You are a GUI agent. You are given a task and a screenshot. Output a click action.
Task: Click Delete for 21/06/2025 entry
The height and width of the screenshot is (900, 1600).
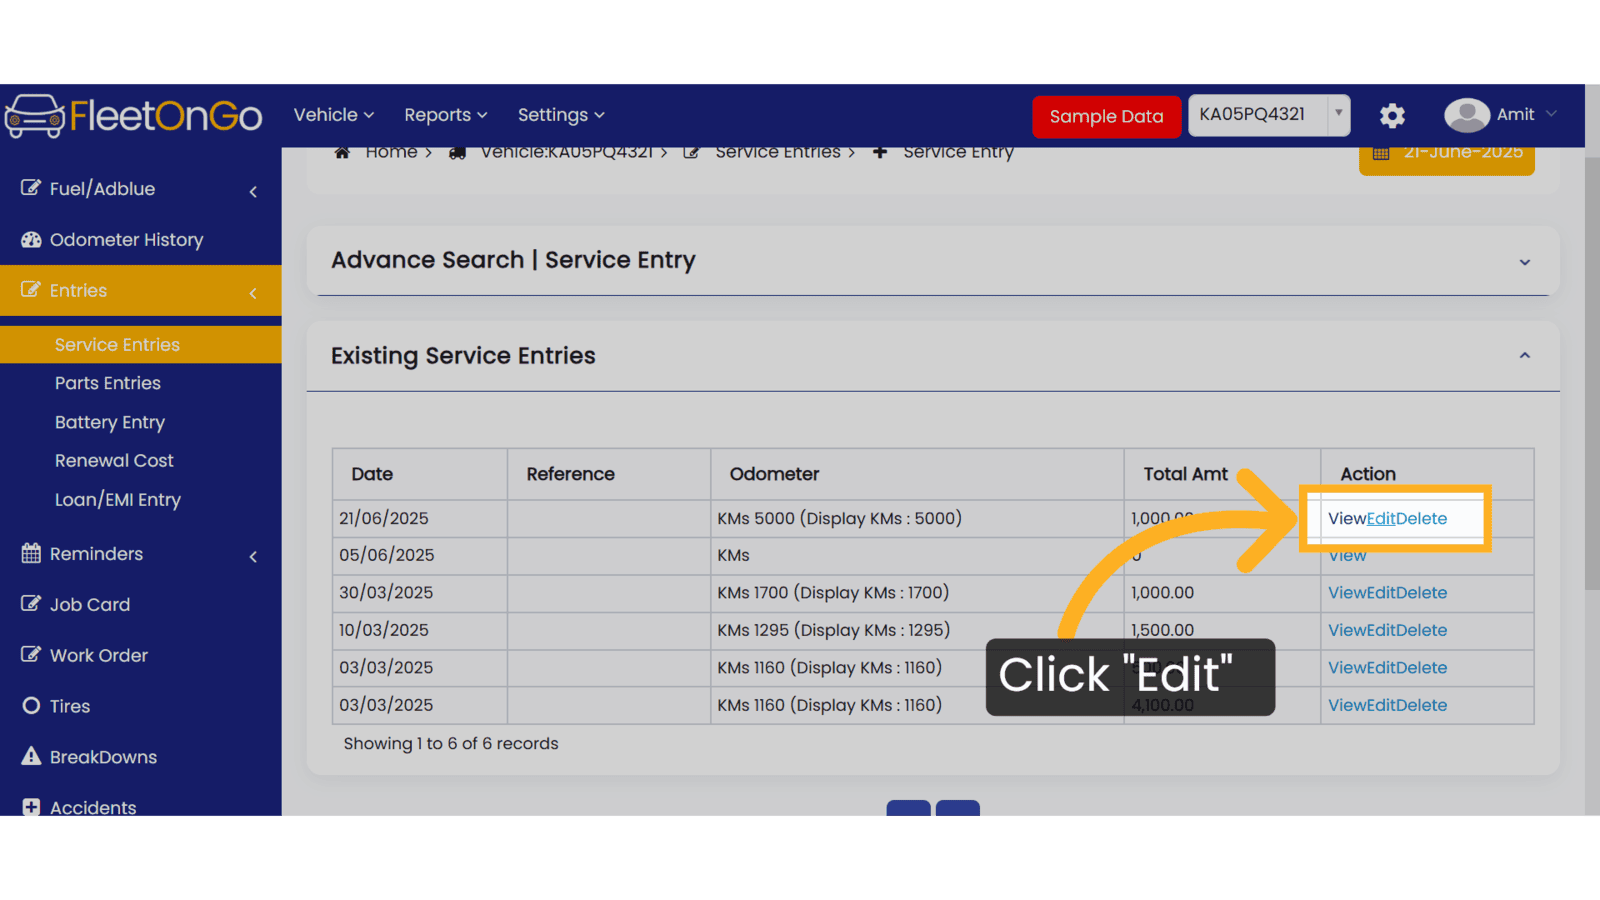[x=1421, y=518]
